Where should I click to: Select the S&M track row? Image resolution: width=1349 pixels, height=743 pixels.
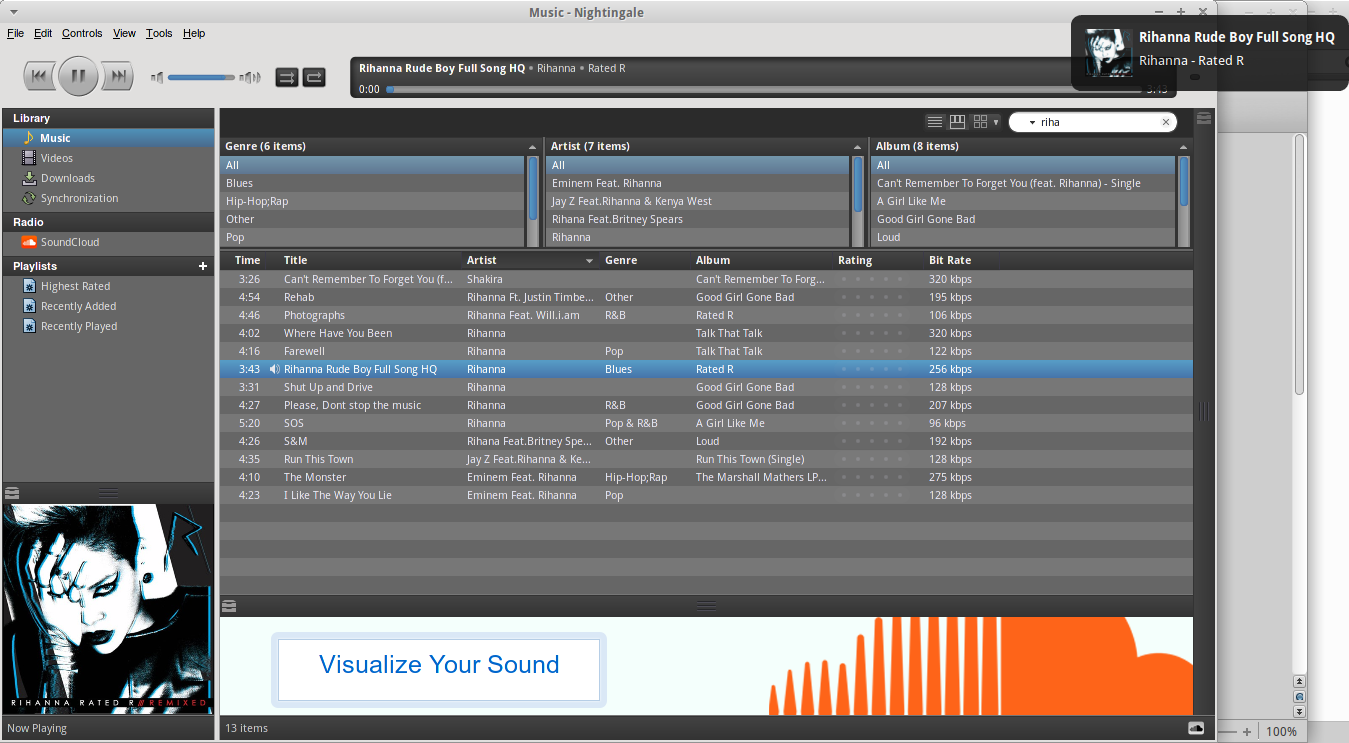[x=706, y=441]
